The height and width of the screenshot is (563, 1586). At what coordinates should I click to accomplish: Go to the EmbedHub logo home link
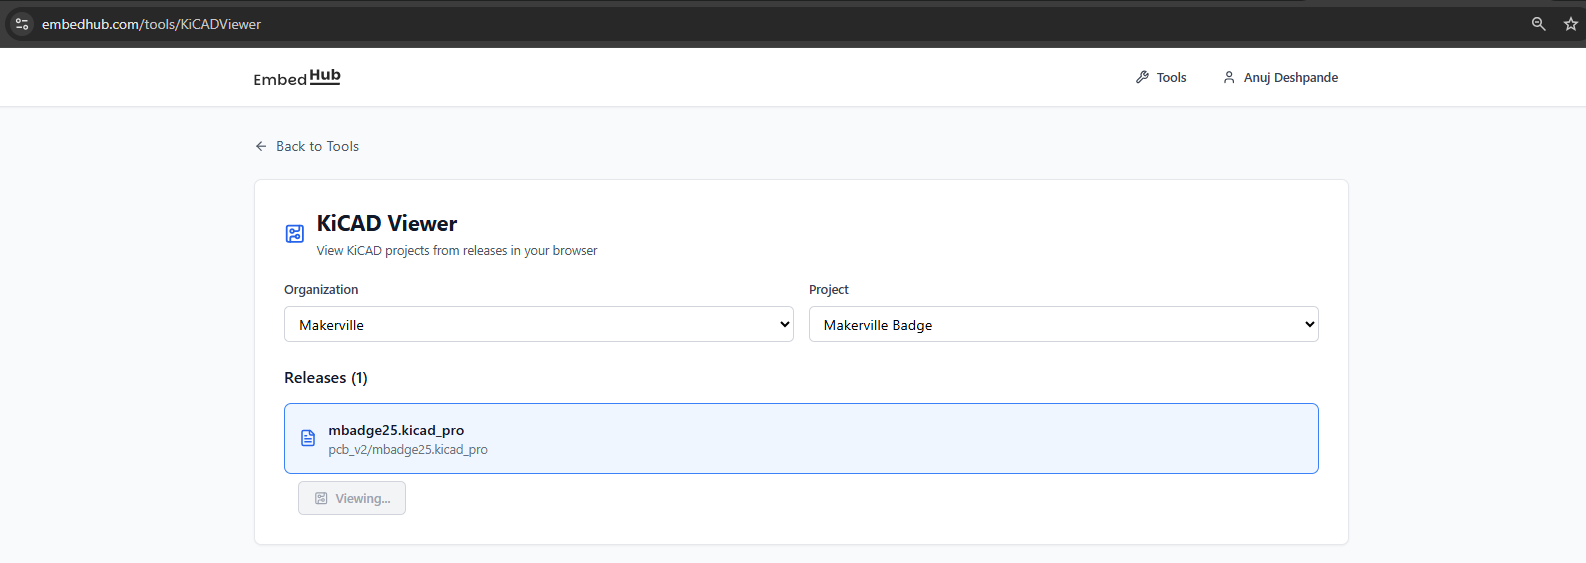[x=297, y=78]
